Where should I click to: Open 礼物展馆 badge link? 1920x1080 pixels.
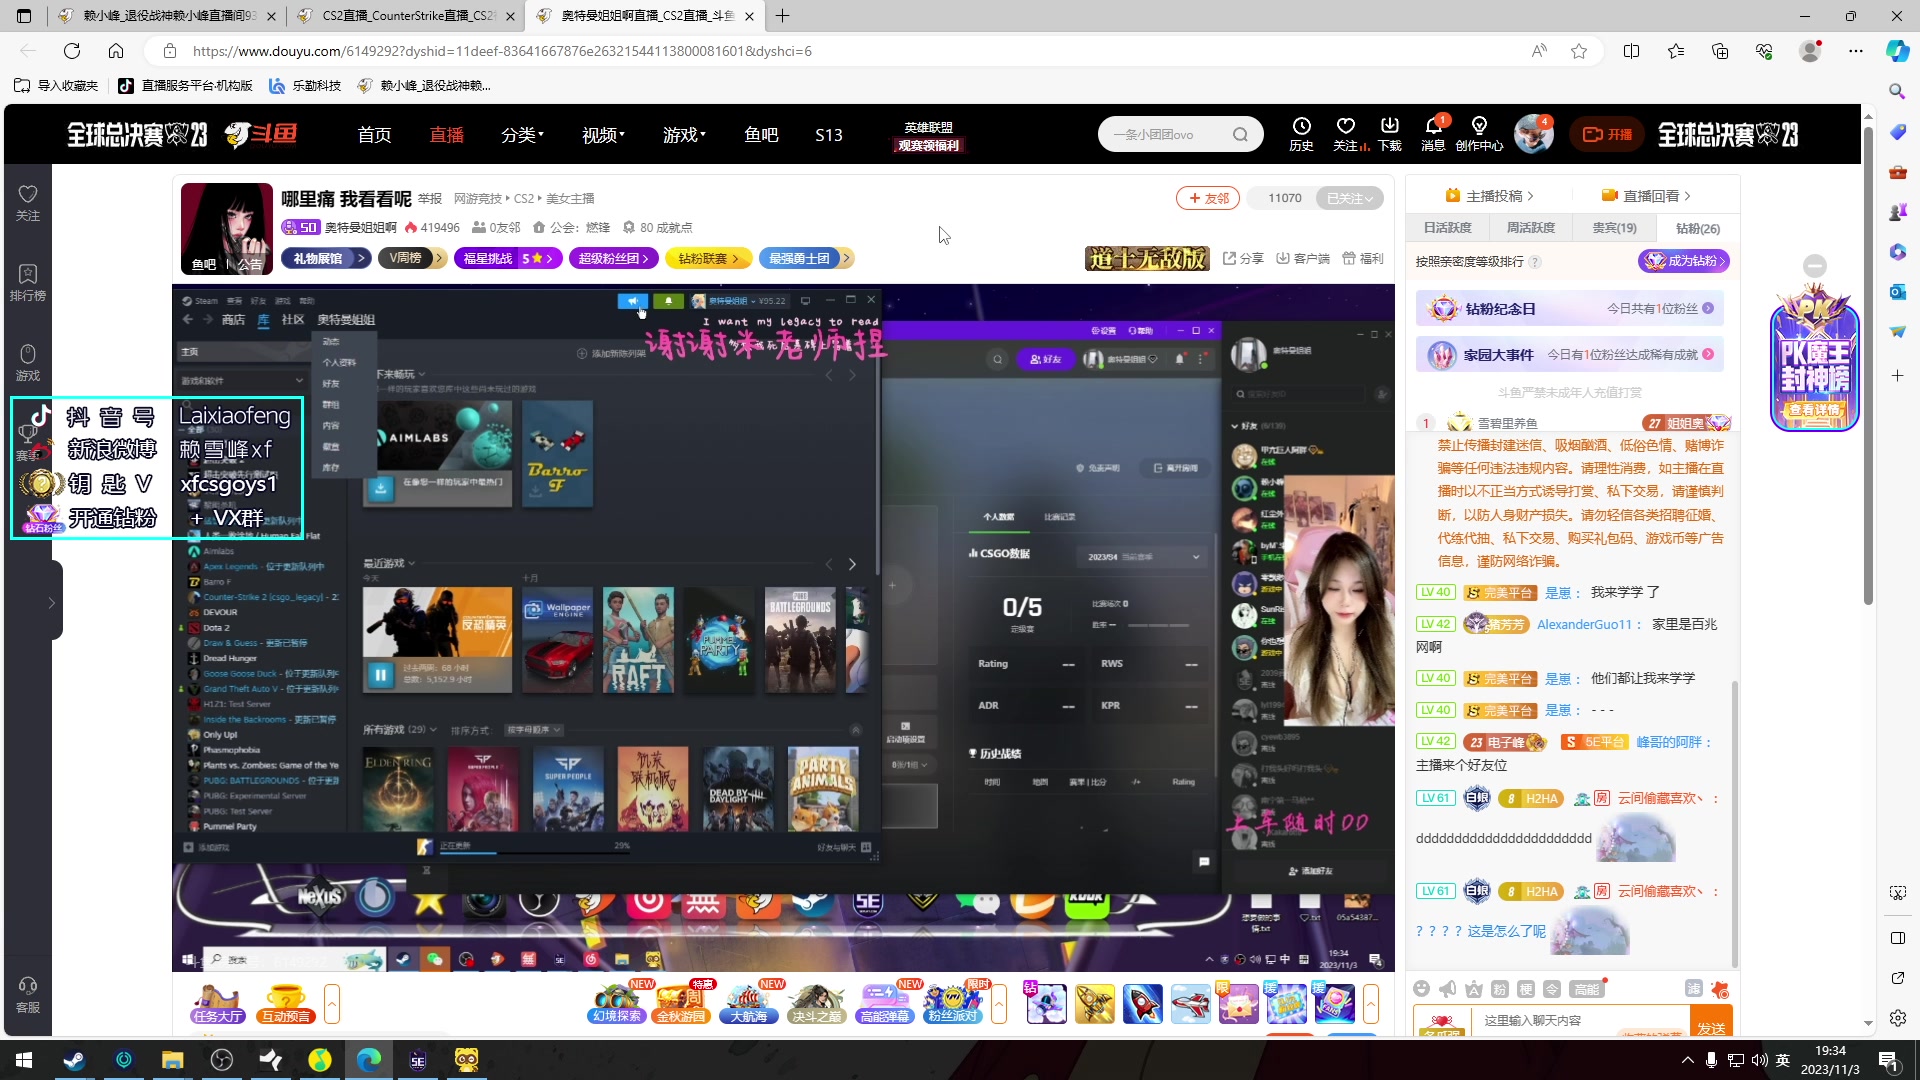tap(326, 258)
